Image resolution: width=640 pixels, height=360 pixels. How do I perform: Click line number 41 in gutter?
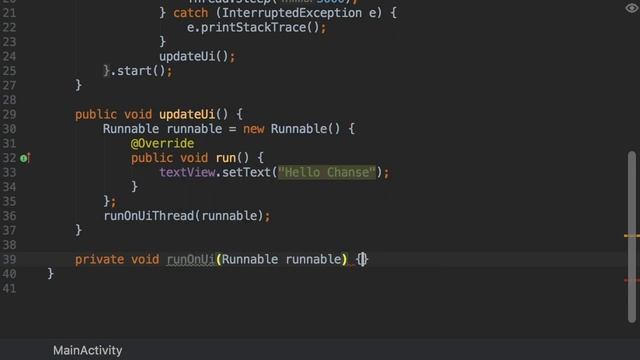coord(9,289)
